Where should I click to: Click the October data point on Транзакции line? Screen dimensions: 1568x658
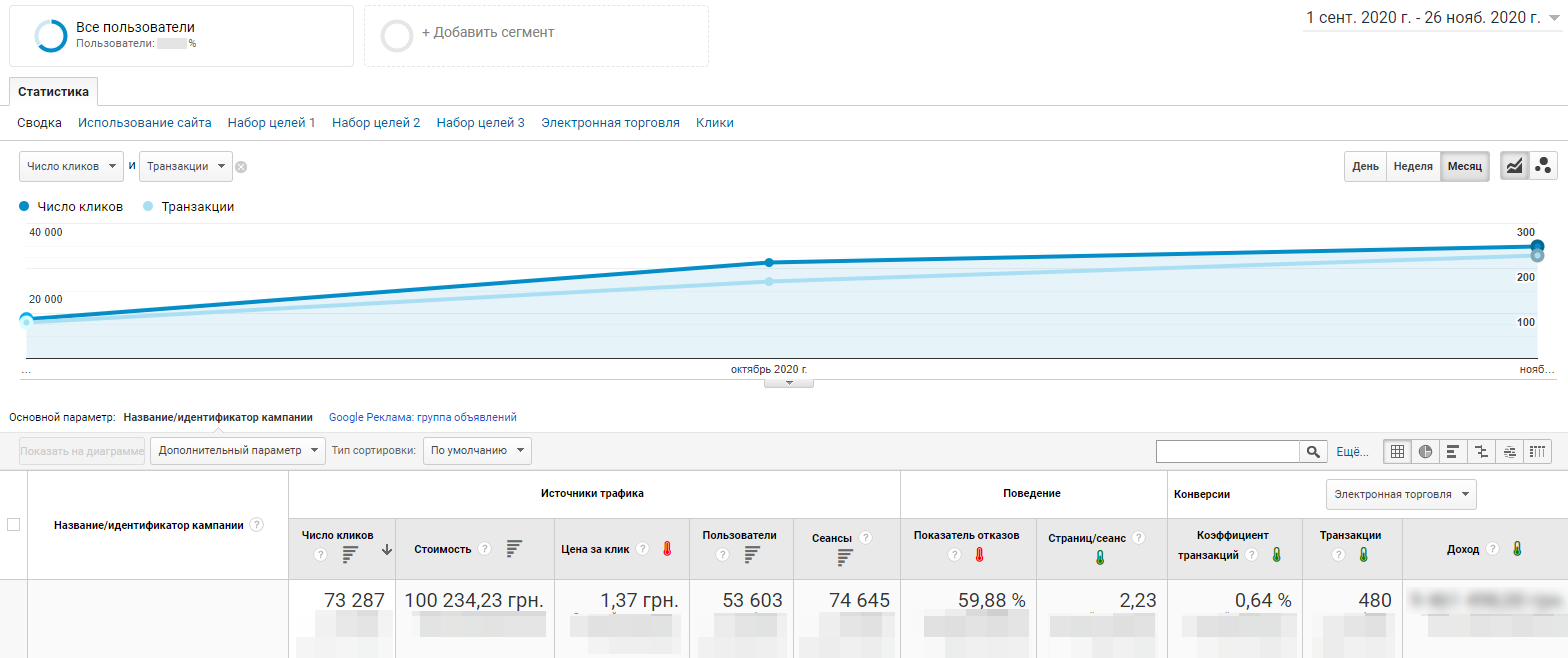tap(769, 282)
